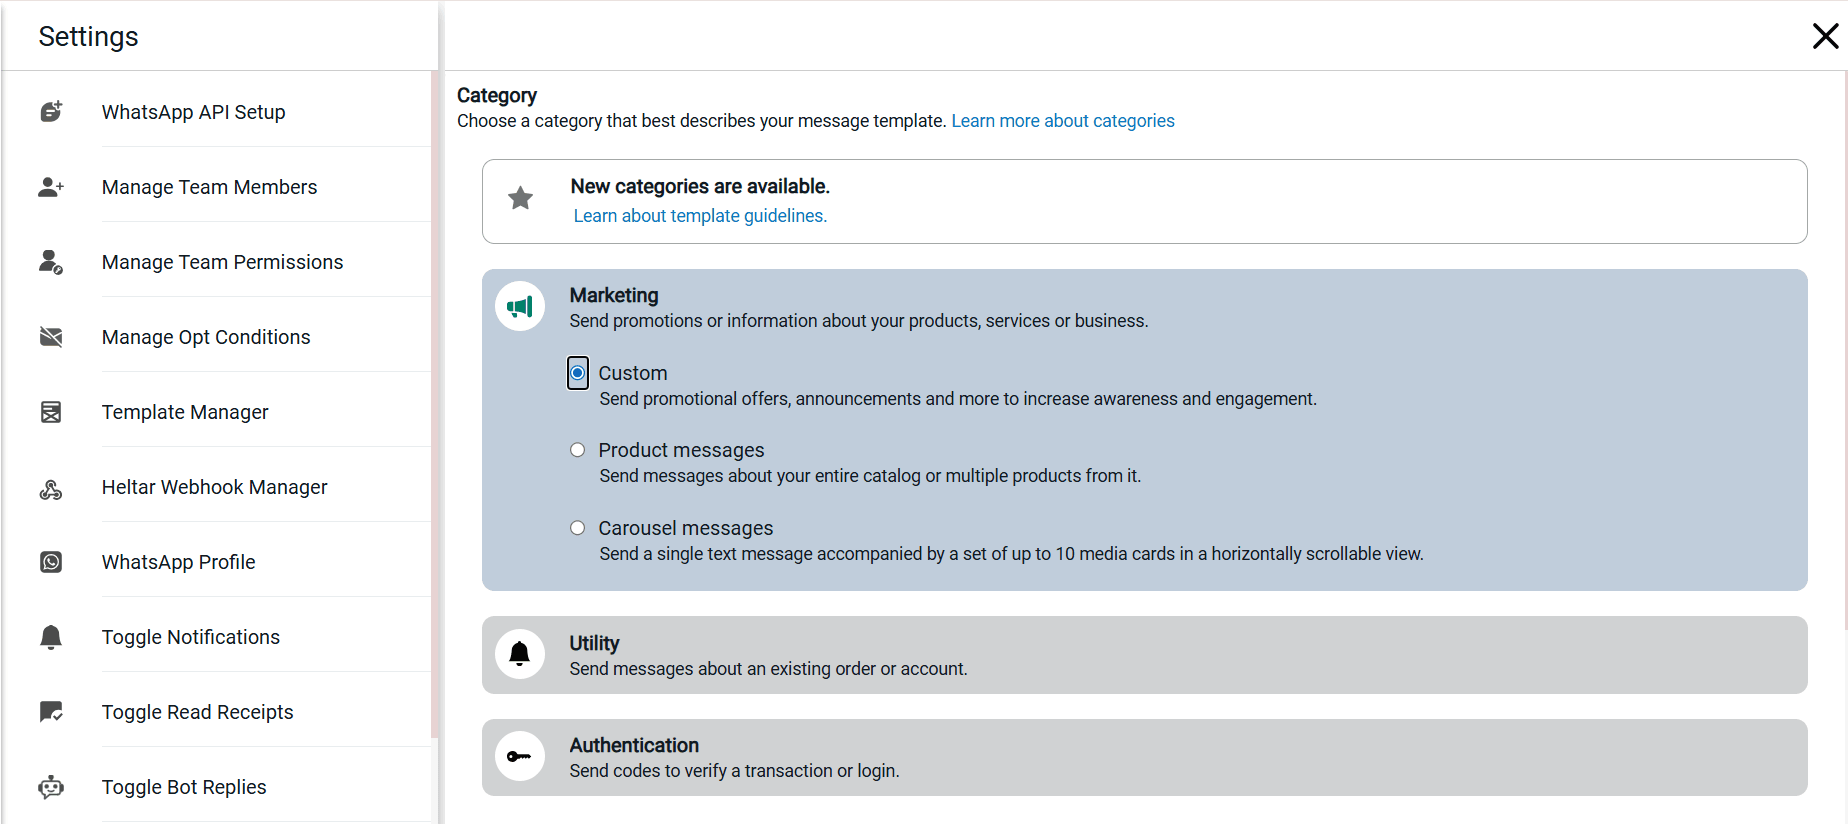Screen dimensions: 1848x824
Task: Select the Custom radio button
Action: point(578,373)
